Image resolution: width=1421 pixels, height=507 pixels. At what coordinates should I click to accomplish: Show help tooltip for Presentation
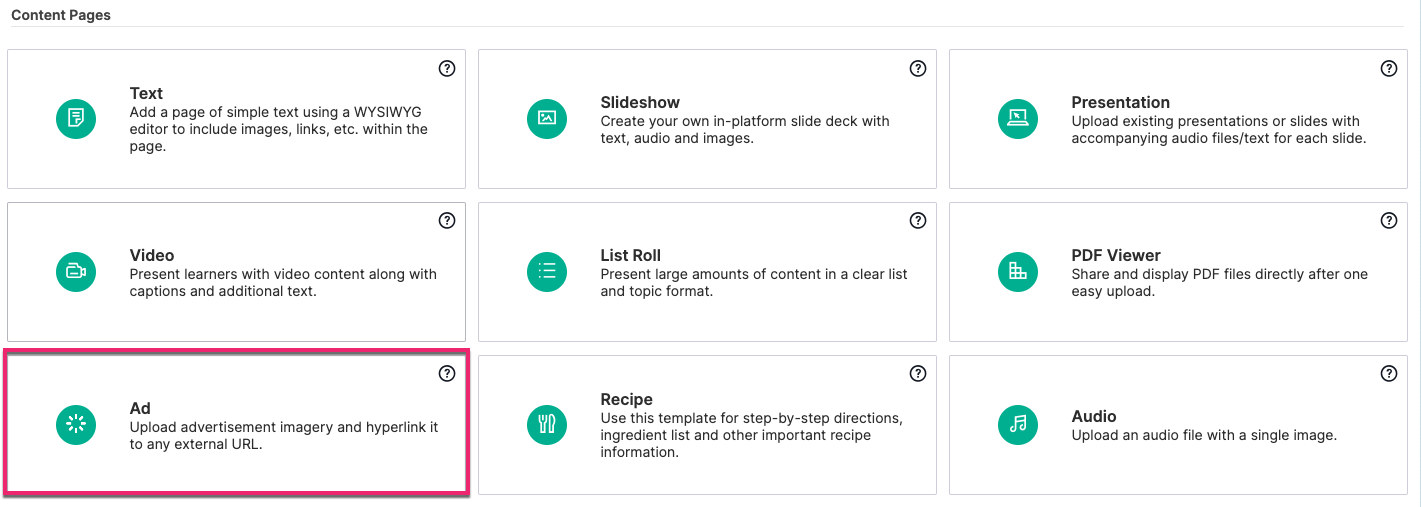point(1389,69)
